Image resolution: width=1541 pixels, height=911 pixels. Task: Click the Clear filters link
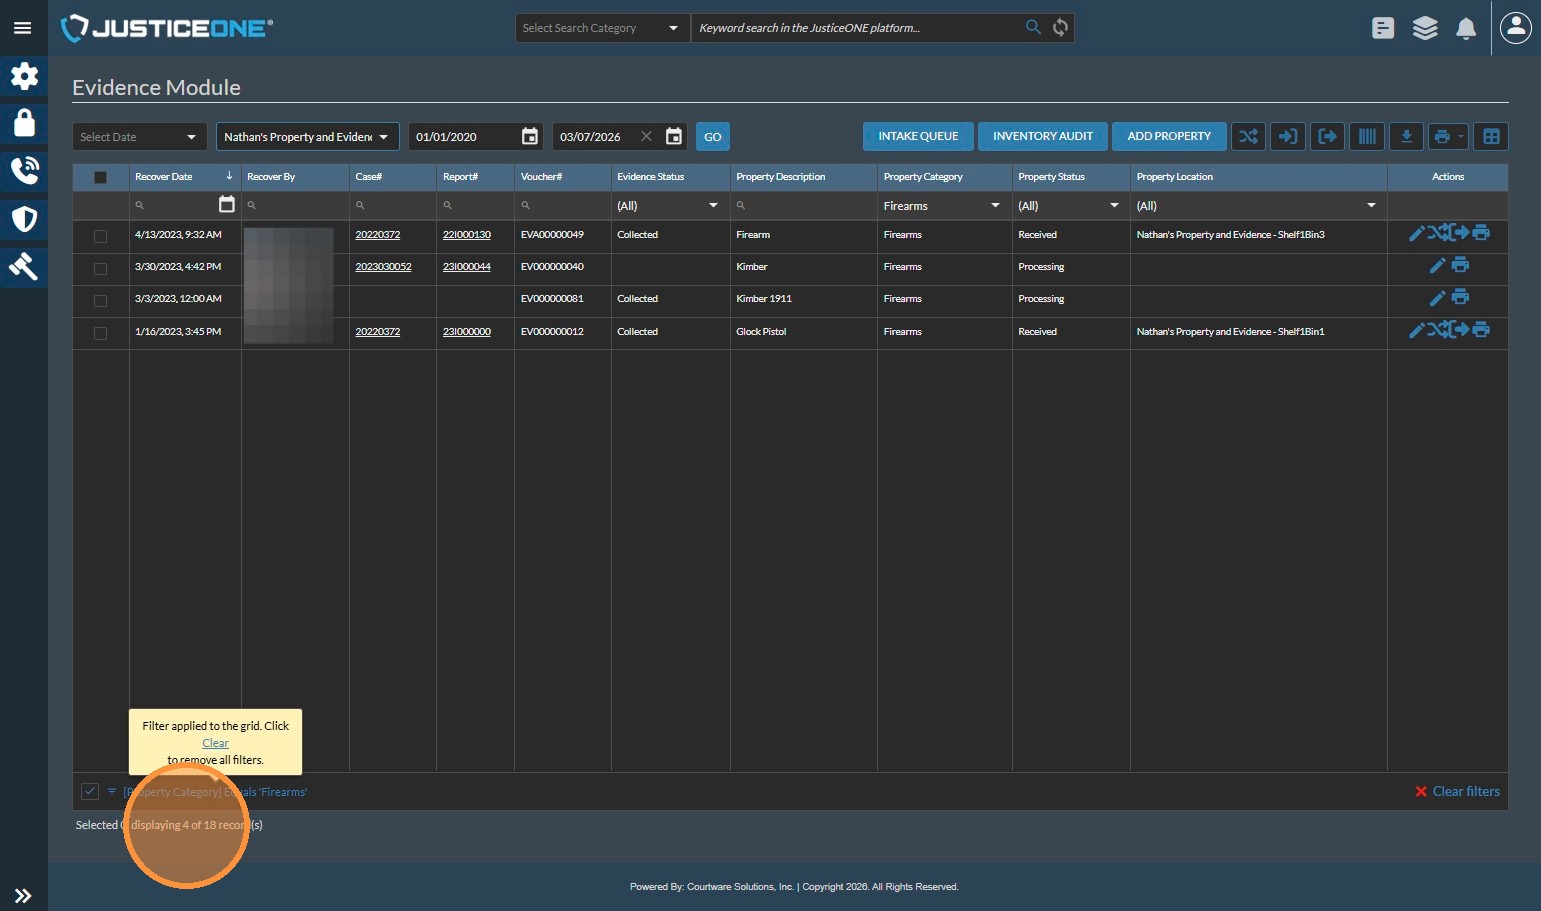pyautogui.click(x=1457, y=791)
